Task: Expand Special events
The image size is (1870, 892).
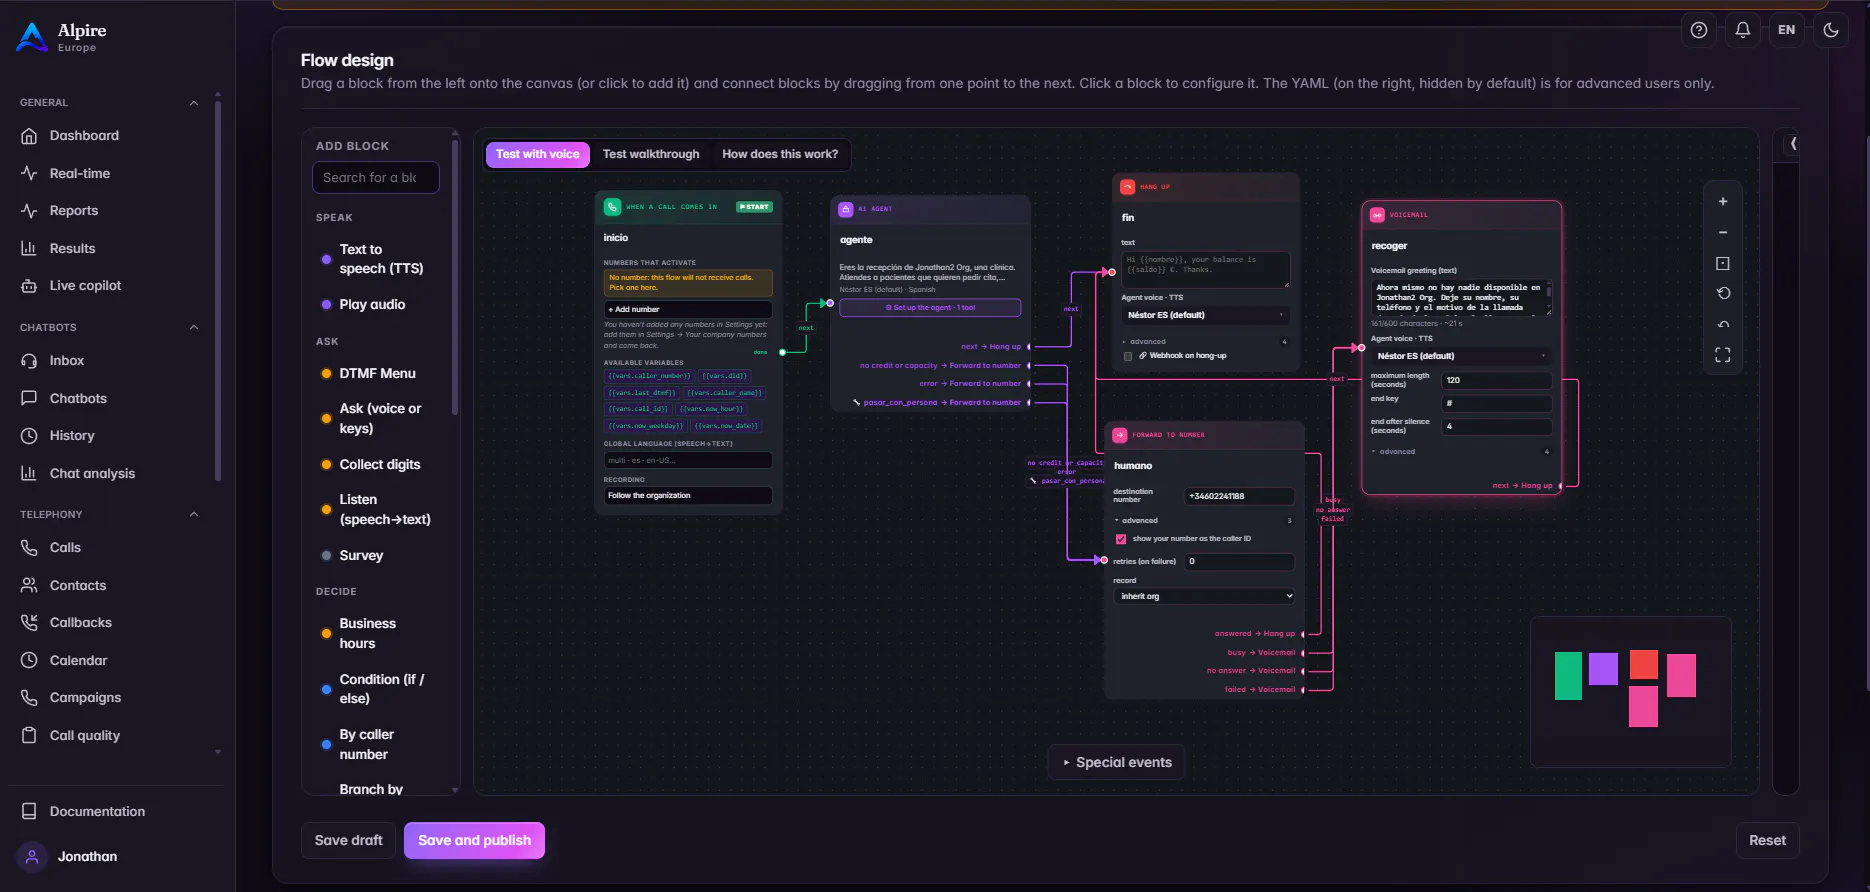Action: pyautogui.click(x=1116, y=762)
